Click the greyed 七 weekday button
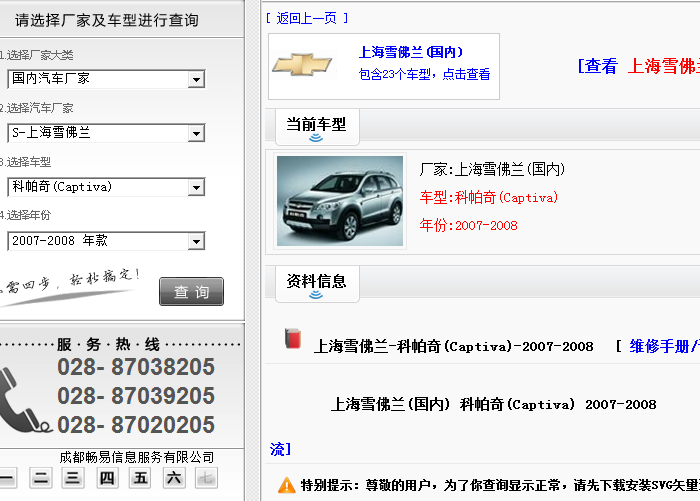This screenshot has width=700, height=501. click(206, 478)
